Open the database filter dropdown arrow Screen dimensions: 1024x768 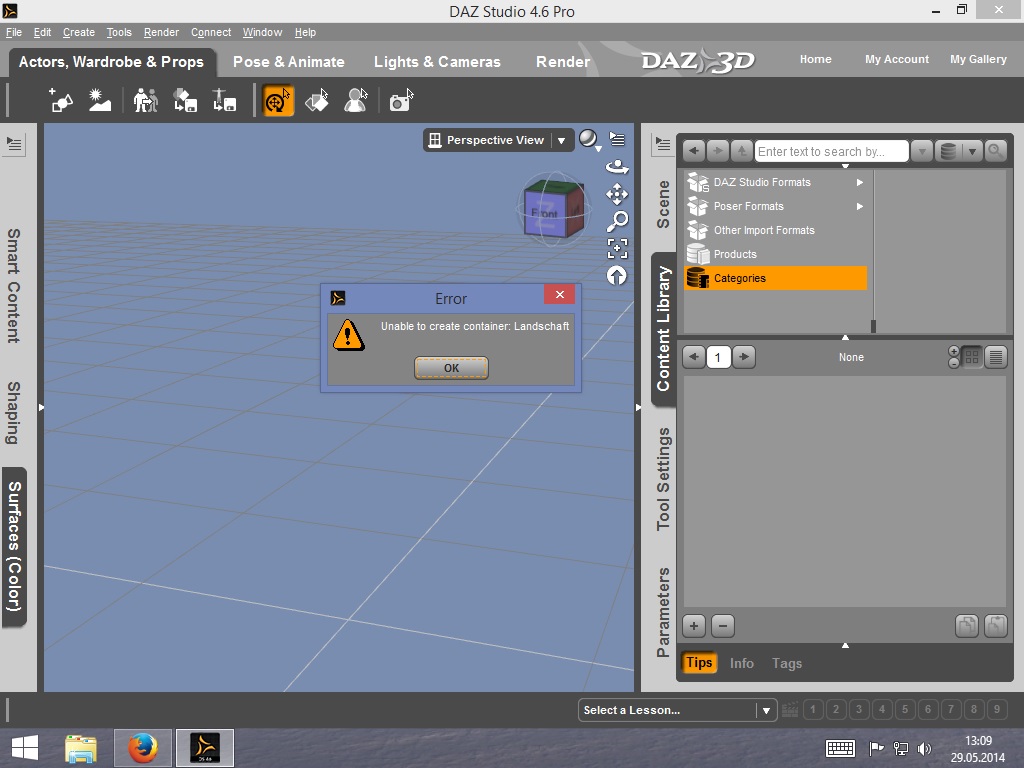[972, 151]
